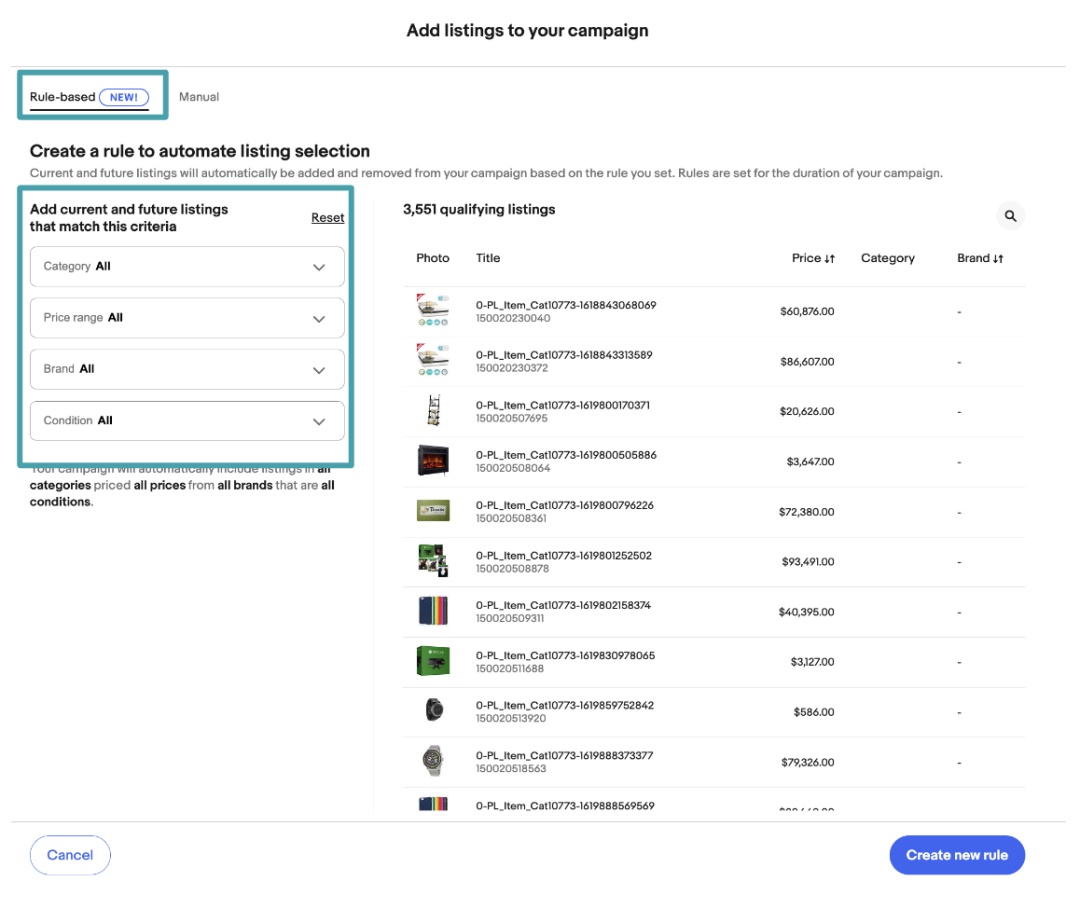Open thumbnail for item 150020230040
This screenshot has height=923, width=1080.
click(x=433, y=311)
